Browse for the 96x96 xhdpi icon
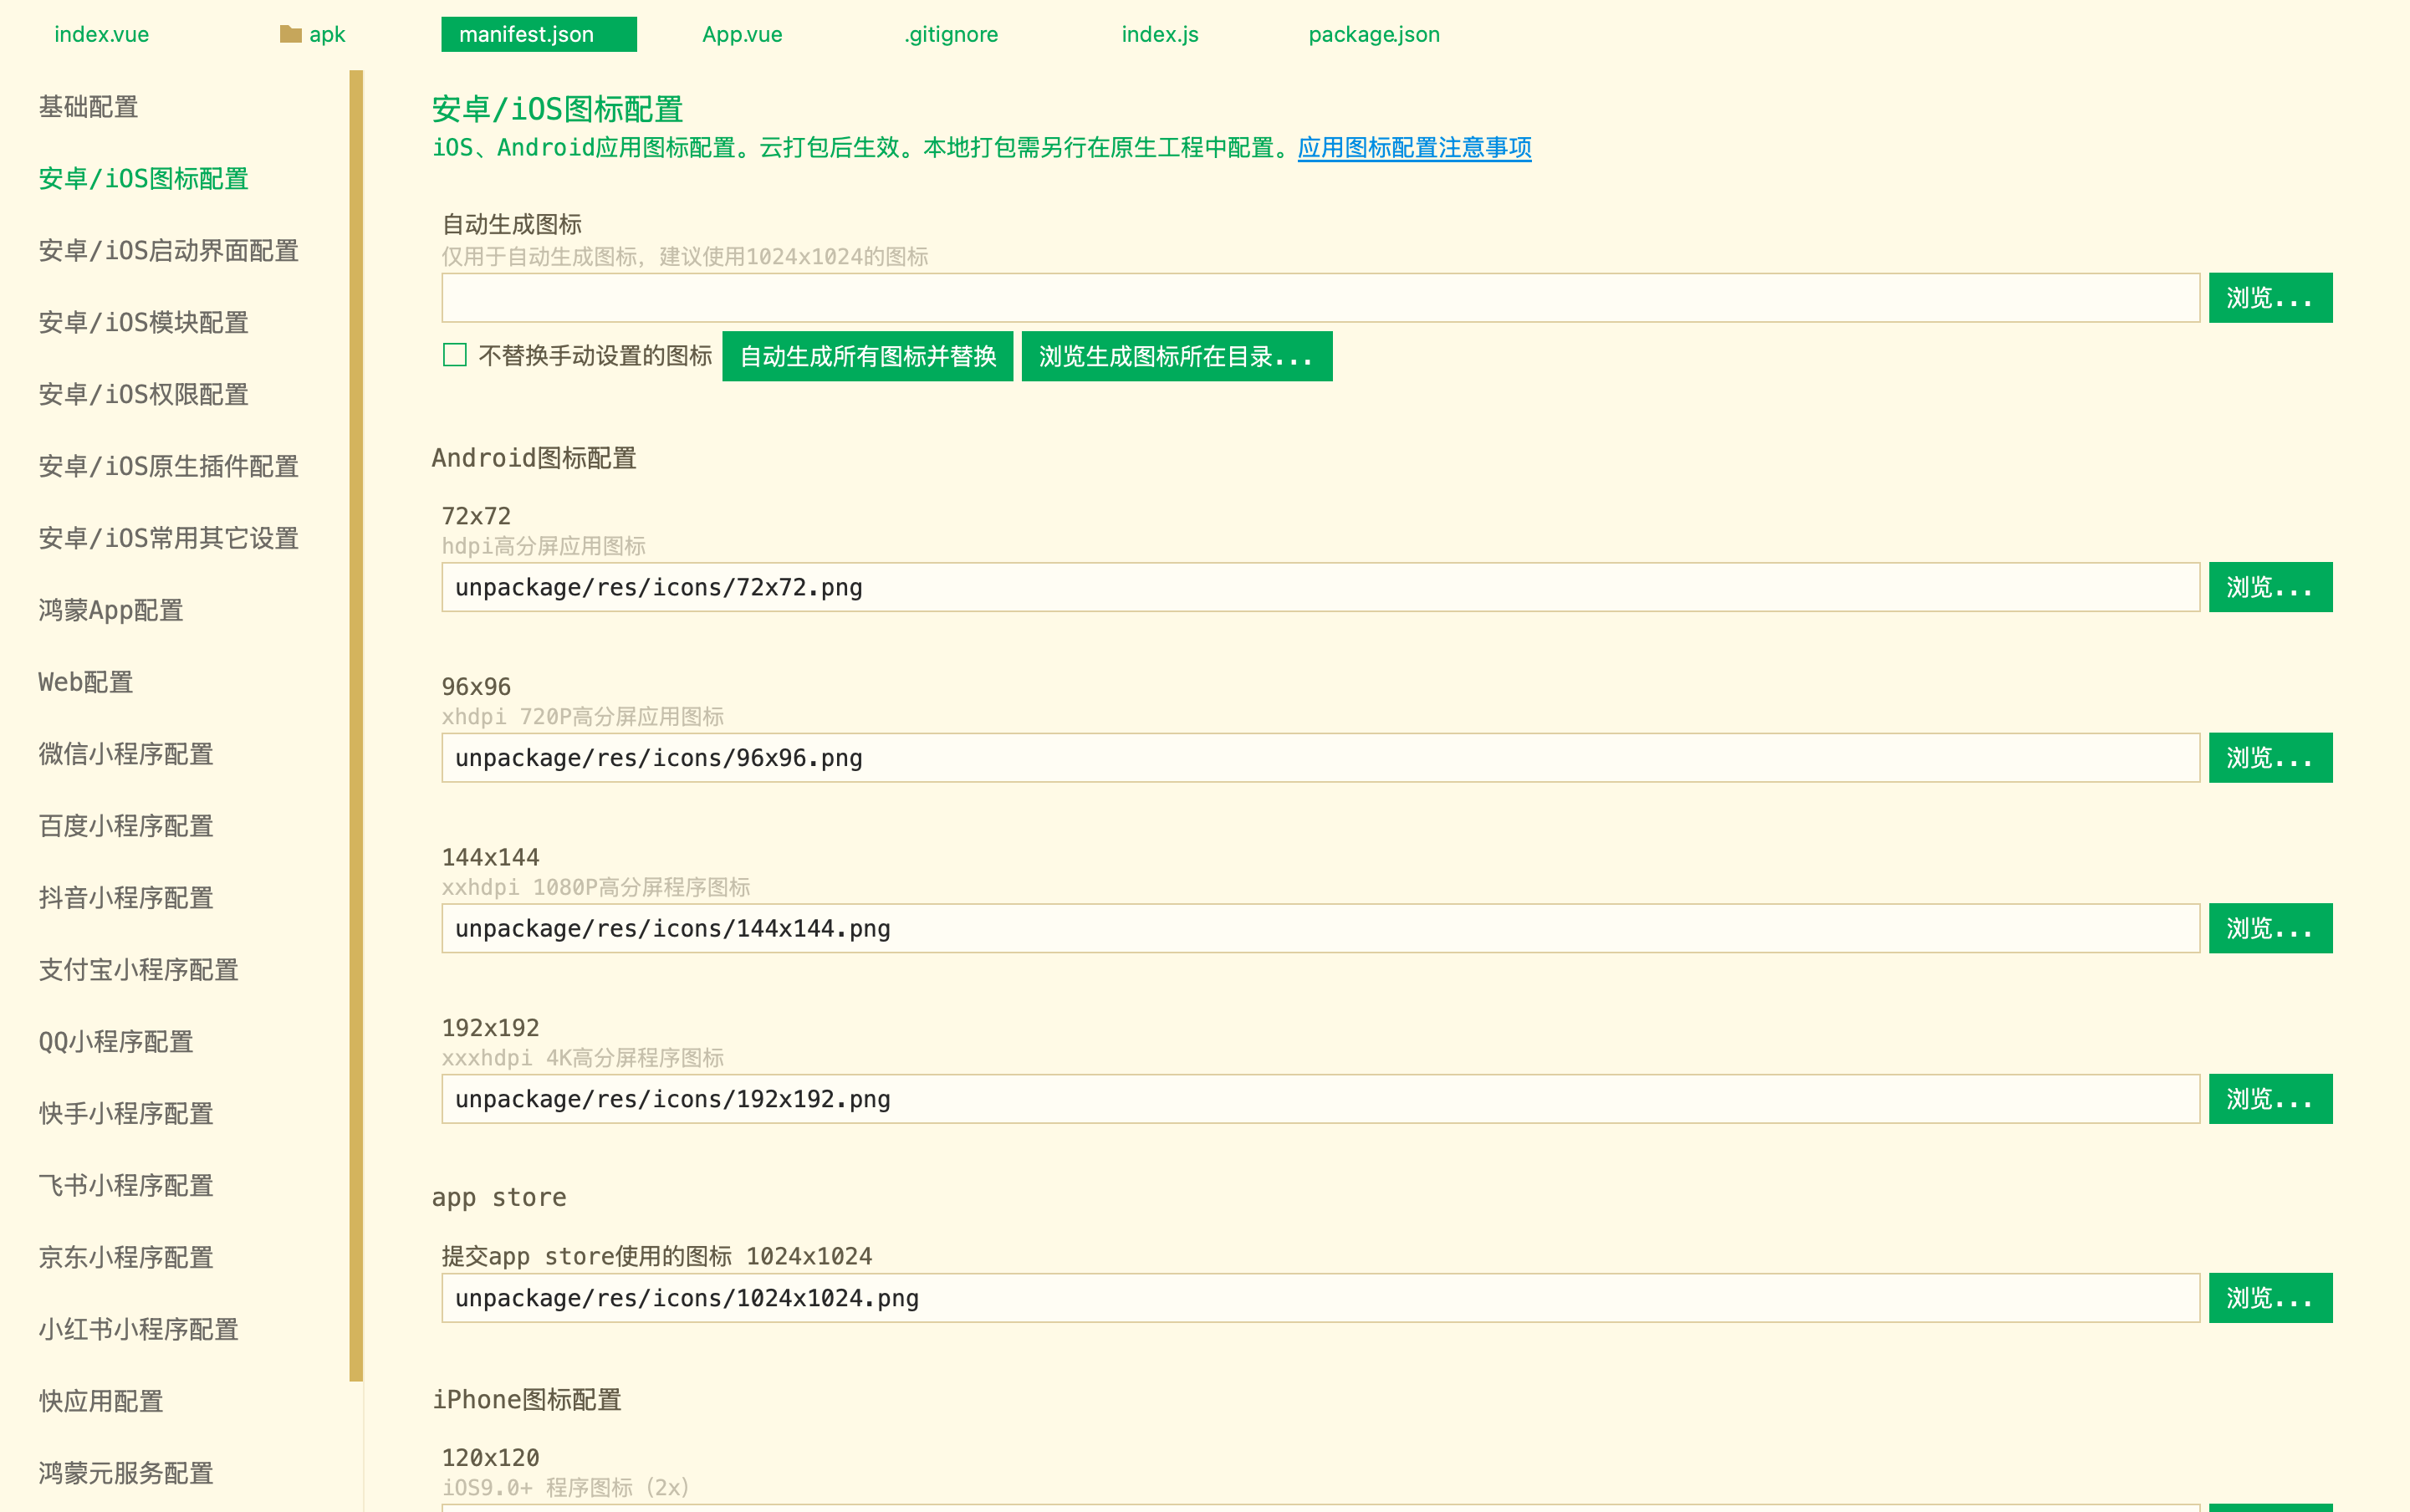 2270,758
